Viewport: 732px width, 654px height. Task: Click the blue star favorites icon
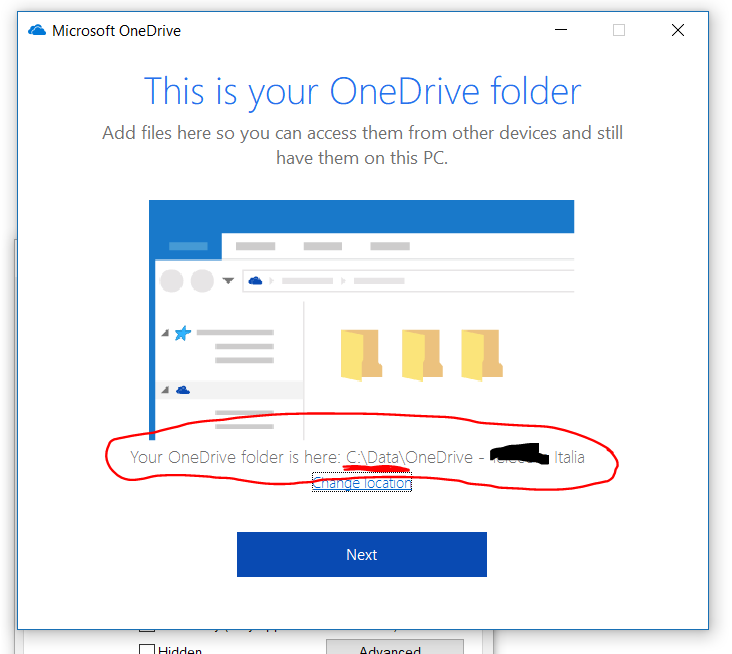[x=182, y=334]
